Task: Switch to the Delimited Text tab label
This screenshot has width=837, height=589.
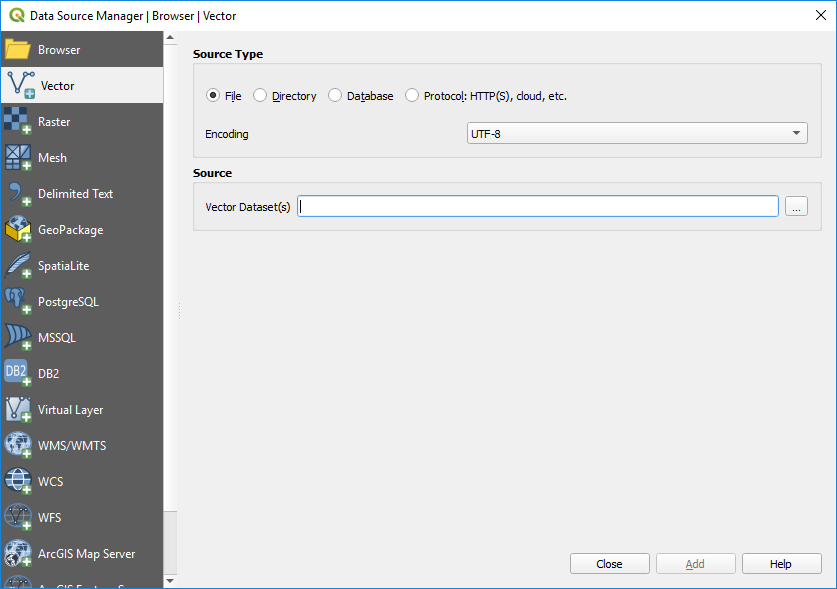Action: coord(75,194)
